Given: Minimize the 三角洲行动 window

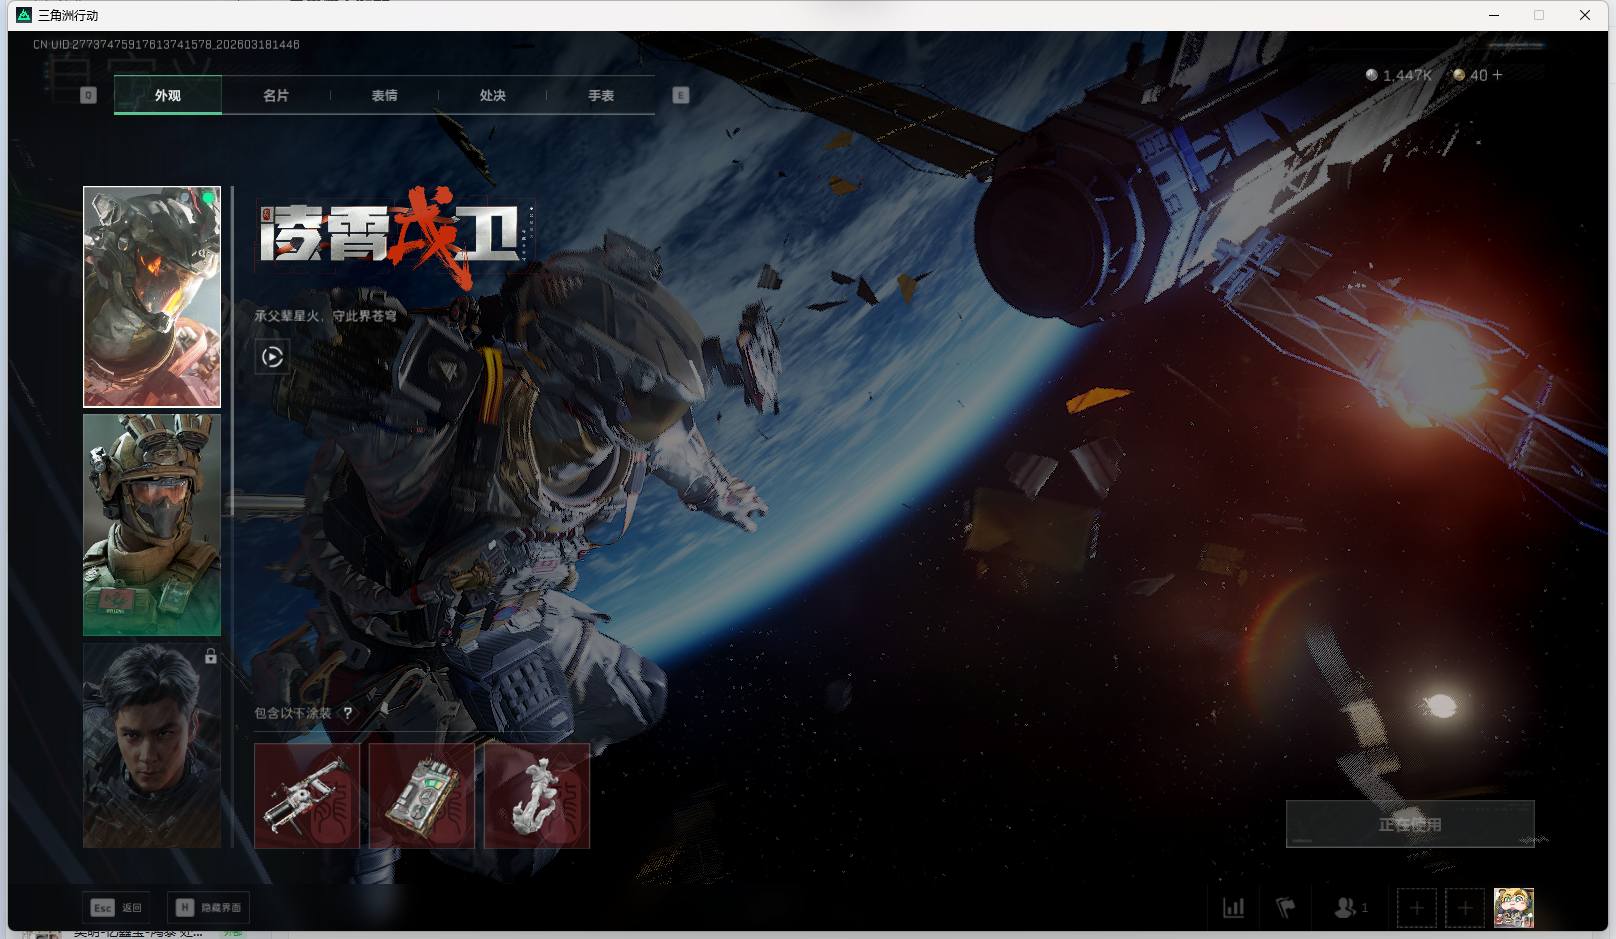Looking at the screenshot, I should click(1494, 15).
